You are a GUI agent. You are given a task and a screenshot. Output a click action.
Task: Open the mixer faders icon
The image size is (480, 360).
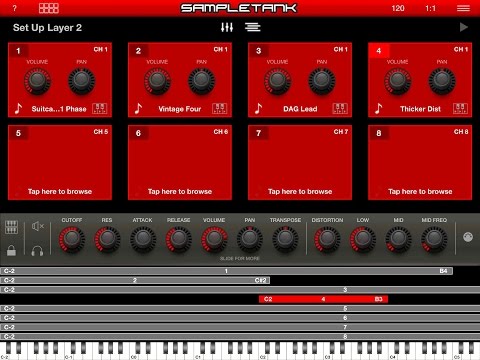pyautogui.click(x=227, y=27)
